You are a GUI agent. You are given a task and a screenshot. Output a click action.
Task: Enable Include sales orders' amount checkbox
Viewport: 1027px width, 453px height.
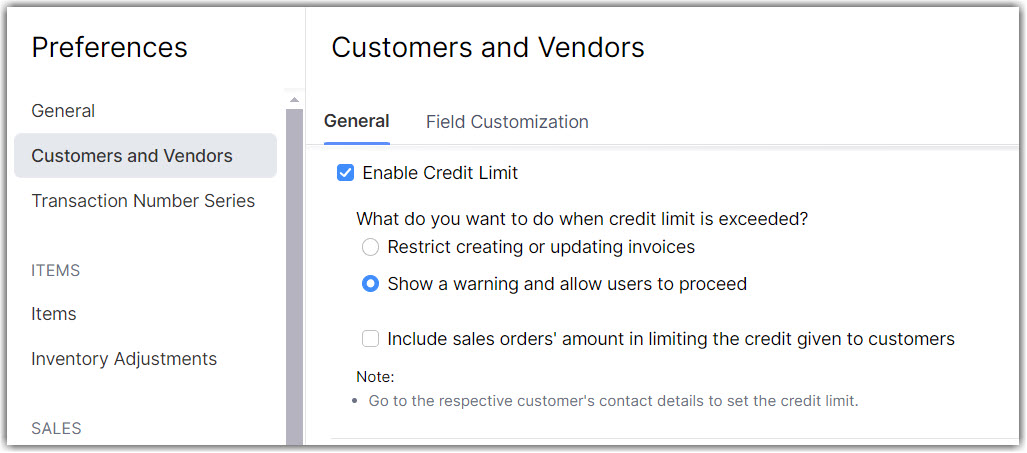pos(371,339)
